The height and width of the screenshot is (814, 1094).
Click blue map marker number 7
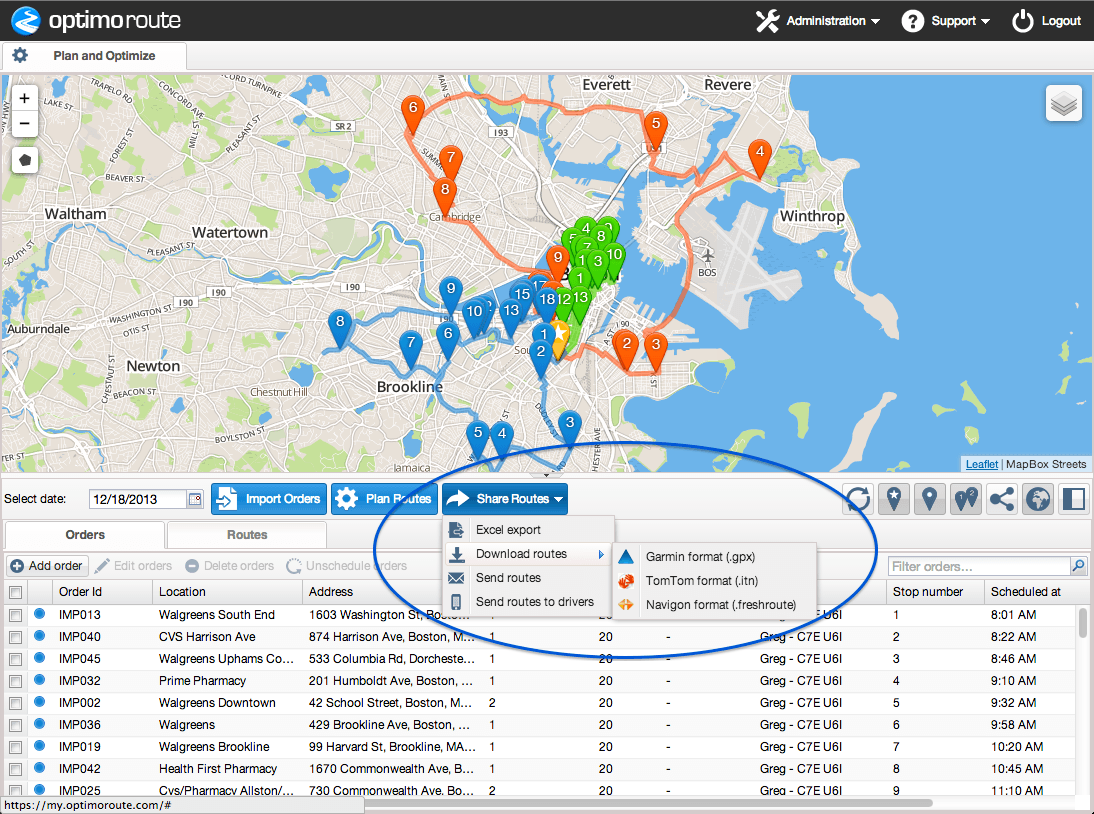(411, 349)
